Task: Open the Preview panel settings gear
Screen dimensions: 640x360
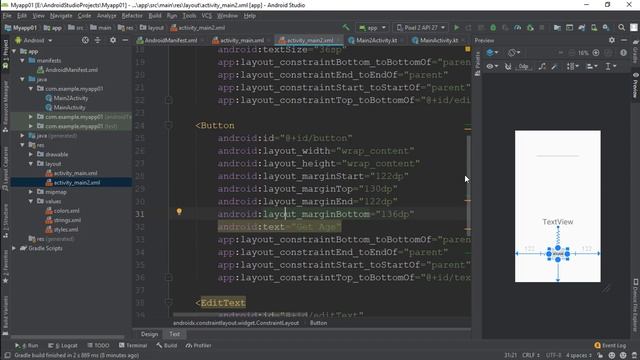Action: 611,40
